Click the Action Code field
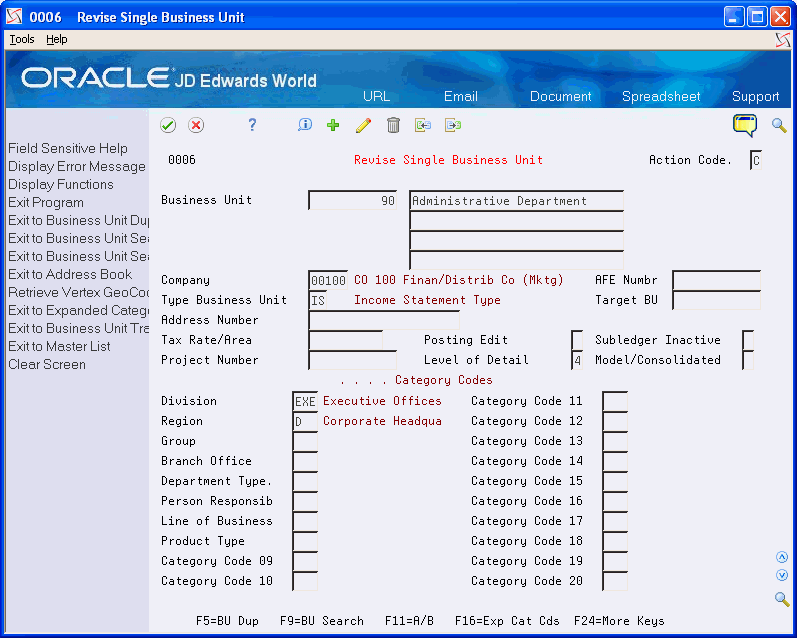The height and width of the screenshot is (638, 797). (756, 160)
